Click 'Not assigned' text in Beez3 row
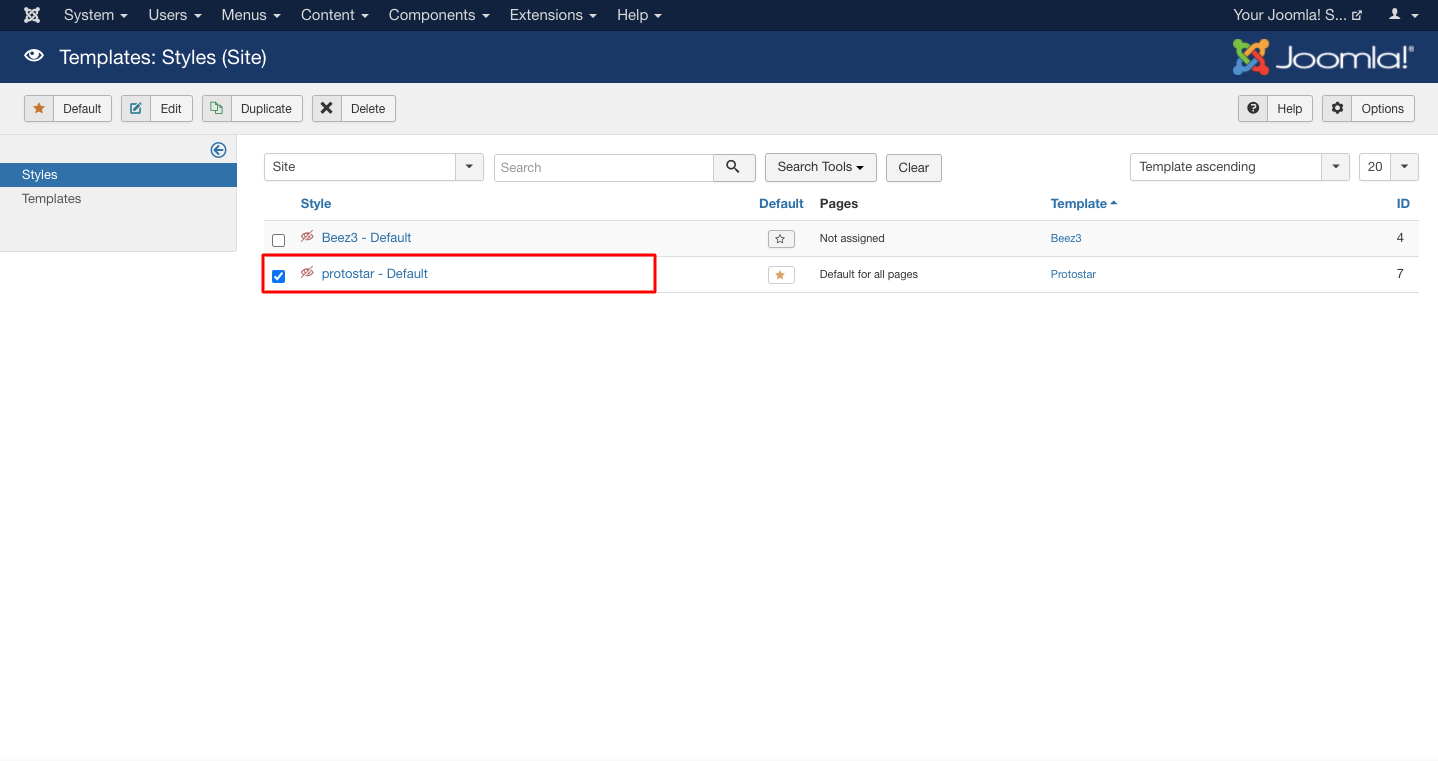Viewport: 1438px width, 761px height. pos(852,238)
